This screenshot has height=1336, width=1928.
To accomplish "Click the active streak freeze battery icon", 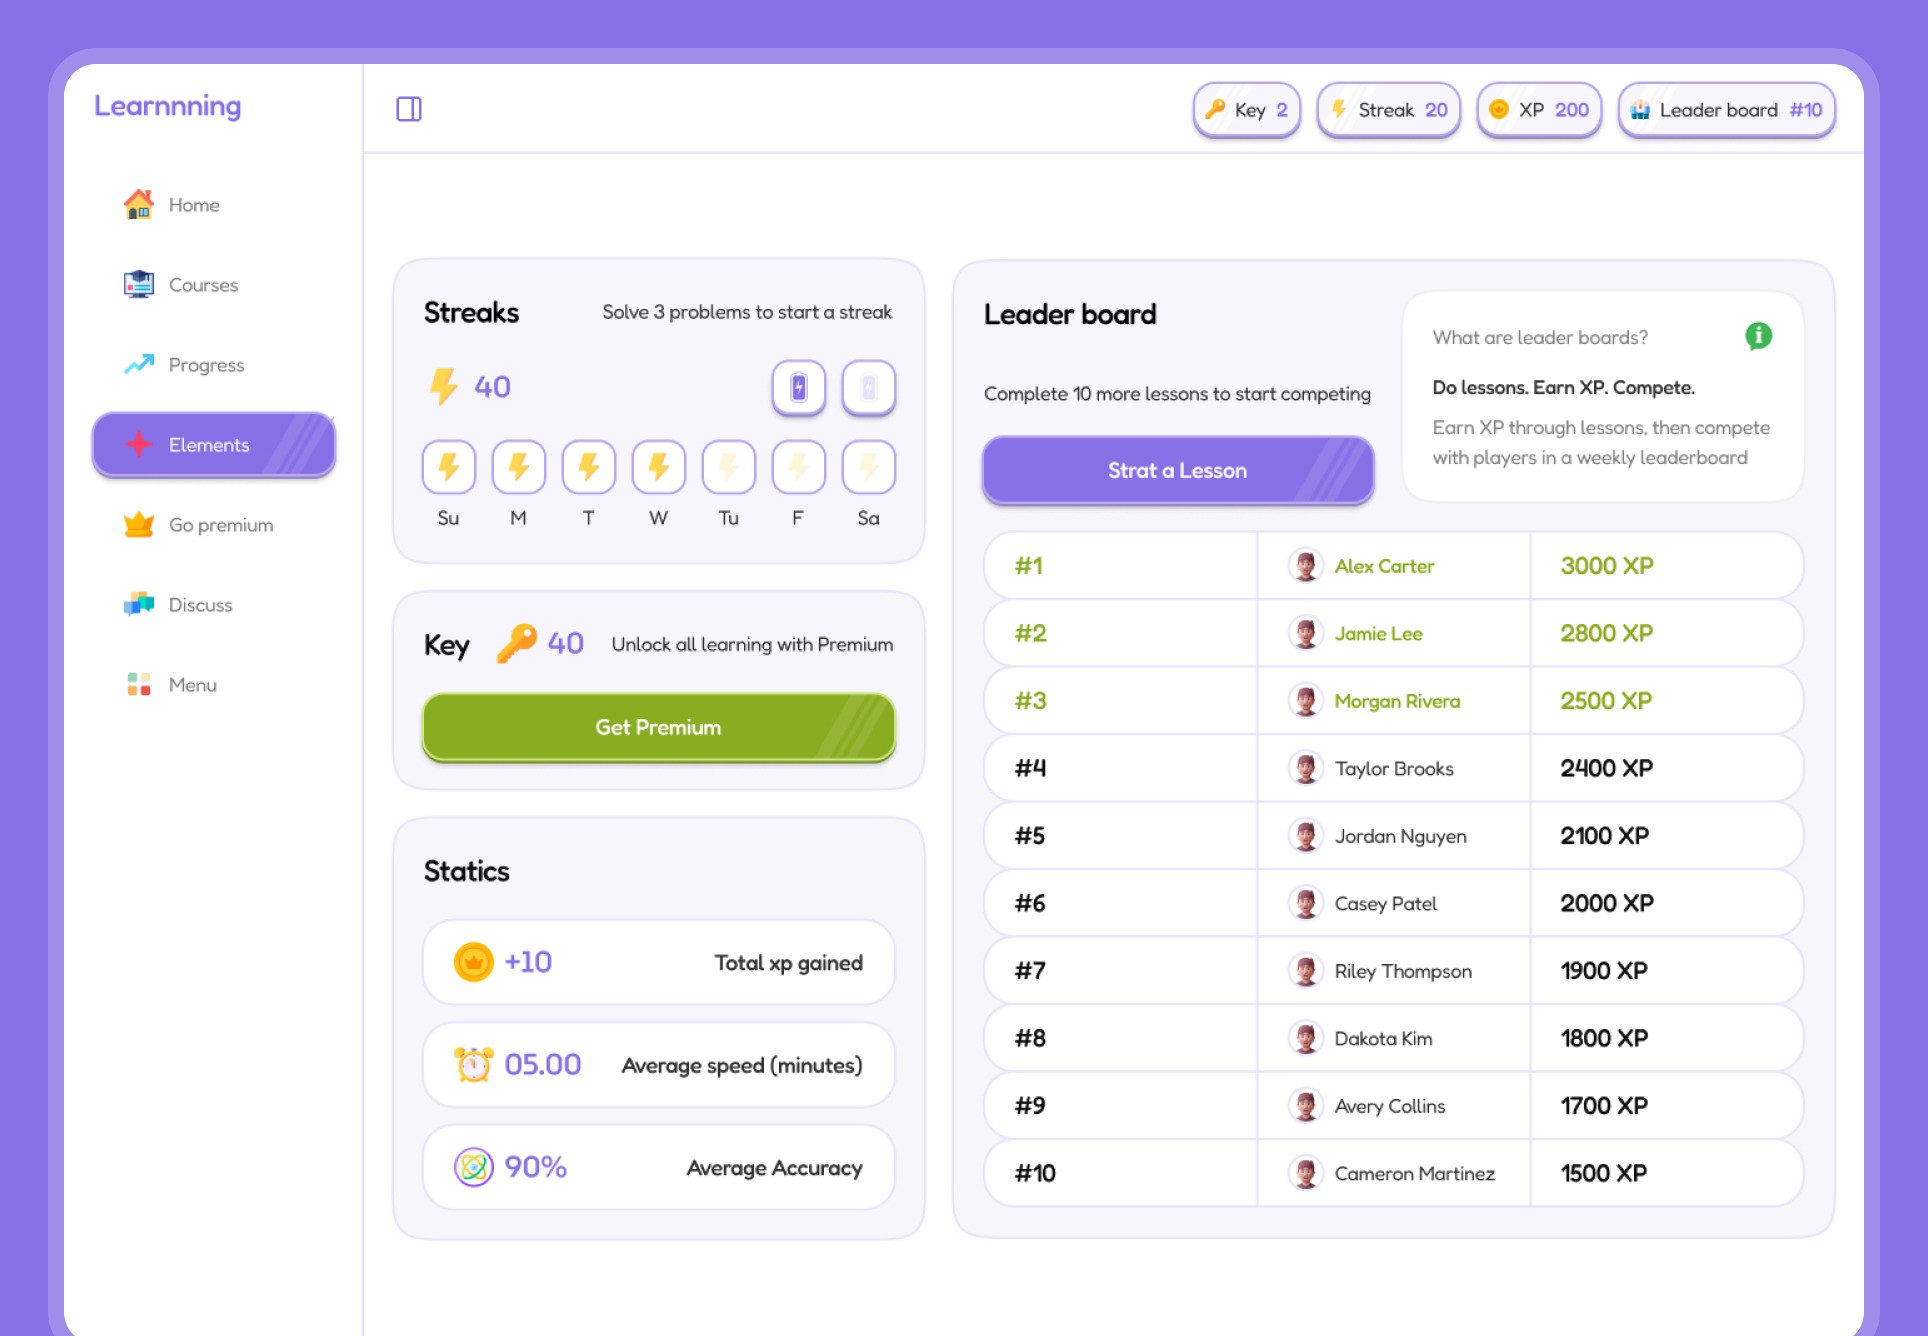I will [798, 387].
